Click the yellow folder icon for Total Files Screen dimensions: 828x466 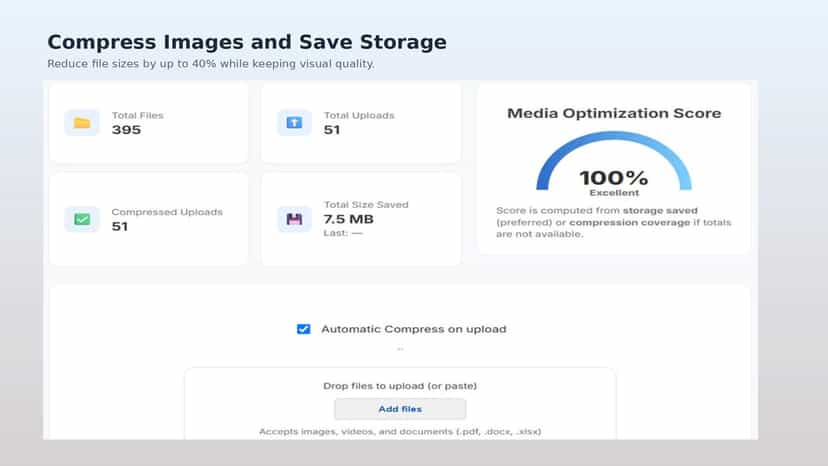(82, 123)
